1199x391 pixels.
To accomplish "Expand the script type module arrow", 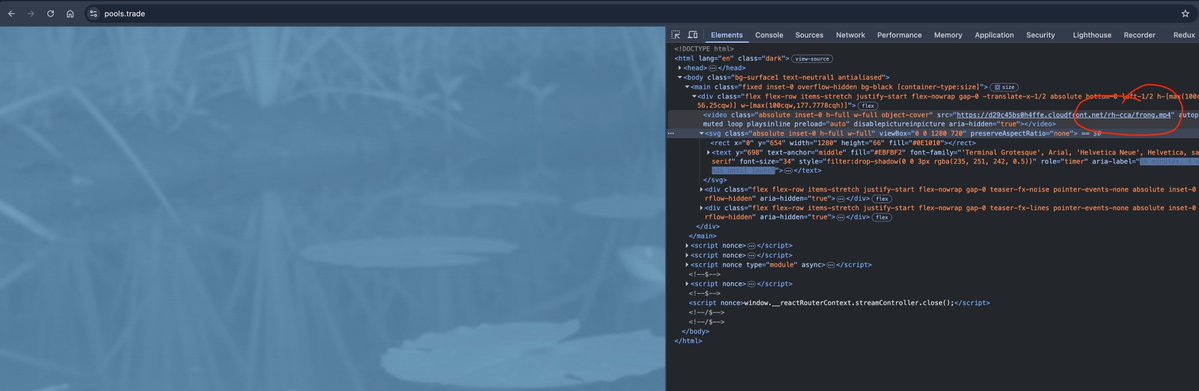I will pyautogui.click(x=687, y=265).
